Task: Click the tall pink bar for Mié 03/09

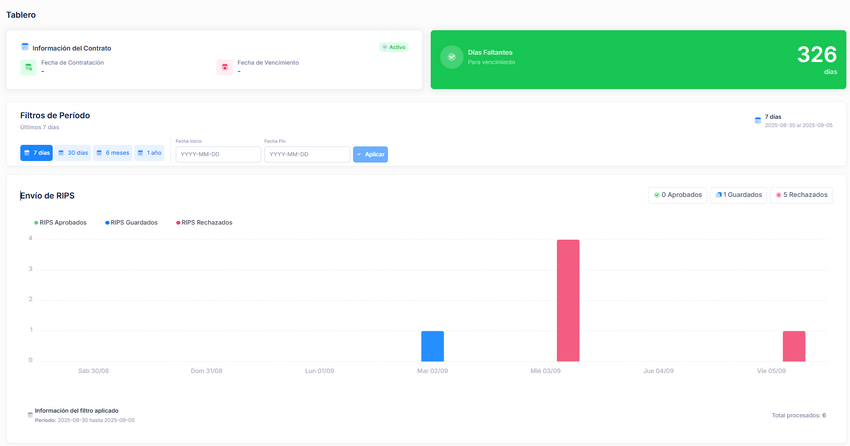Action: [568, 300]
